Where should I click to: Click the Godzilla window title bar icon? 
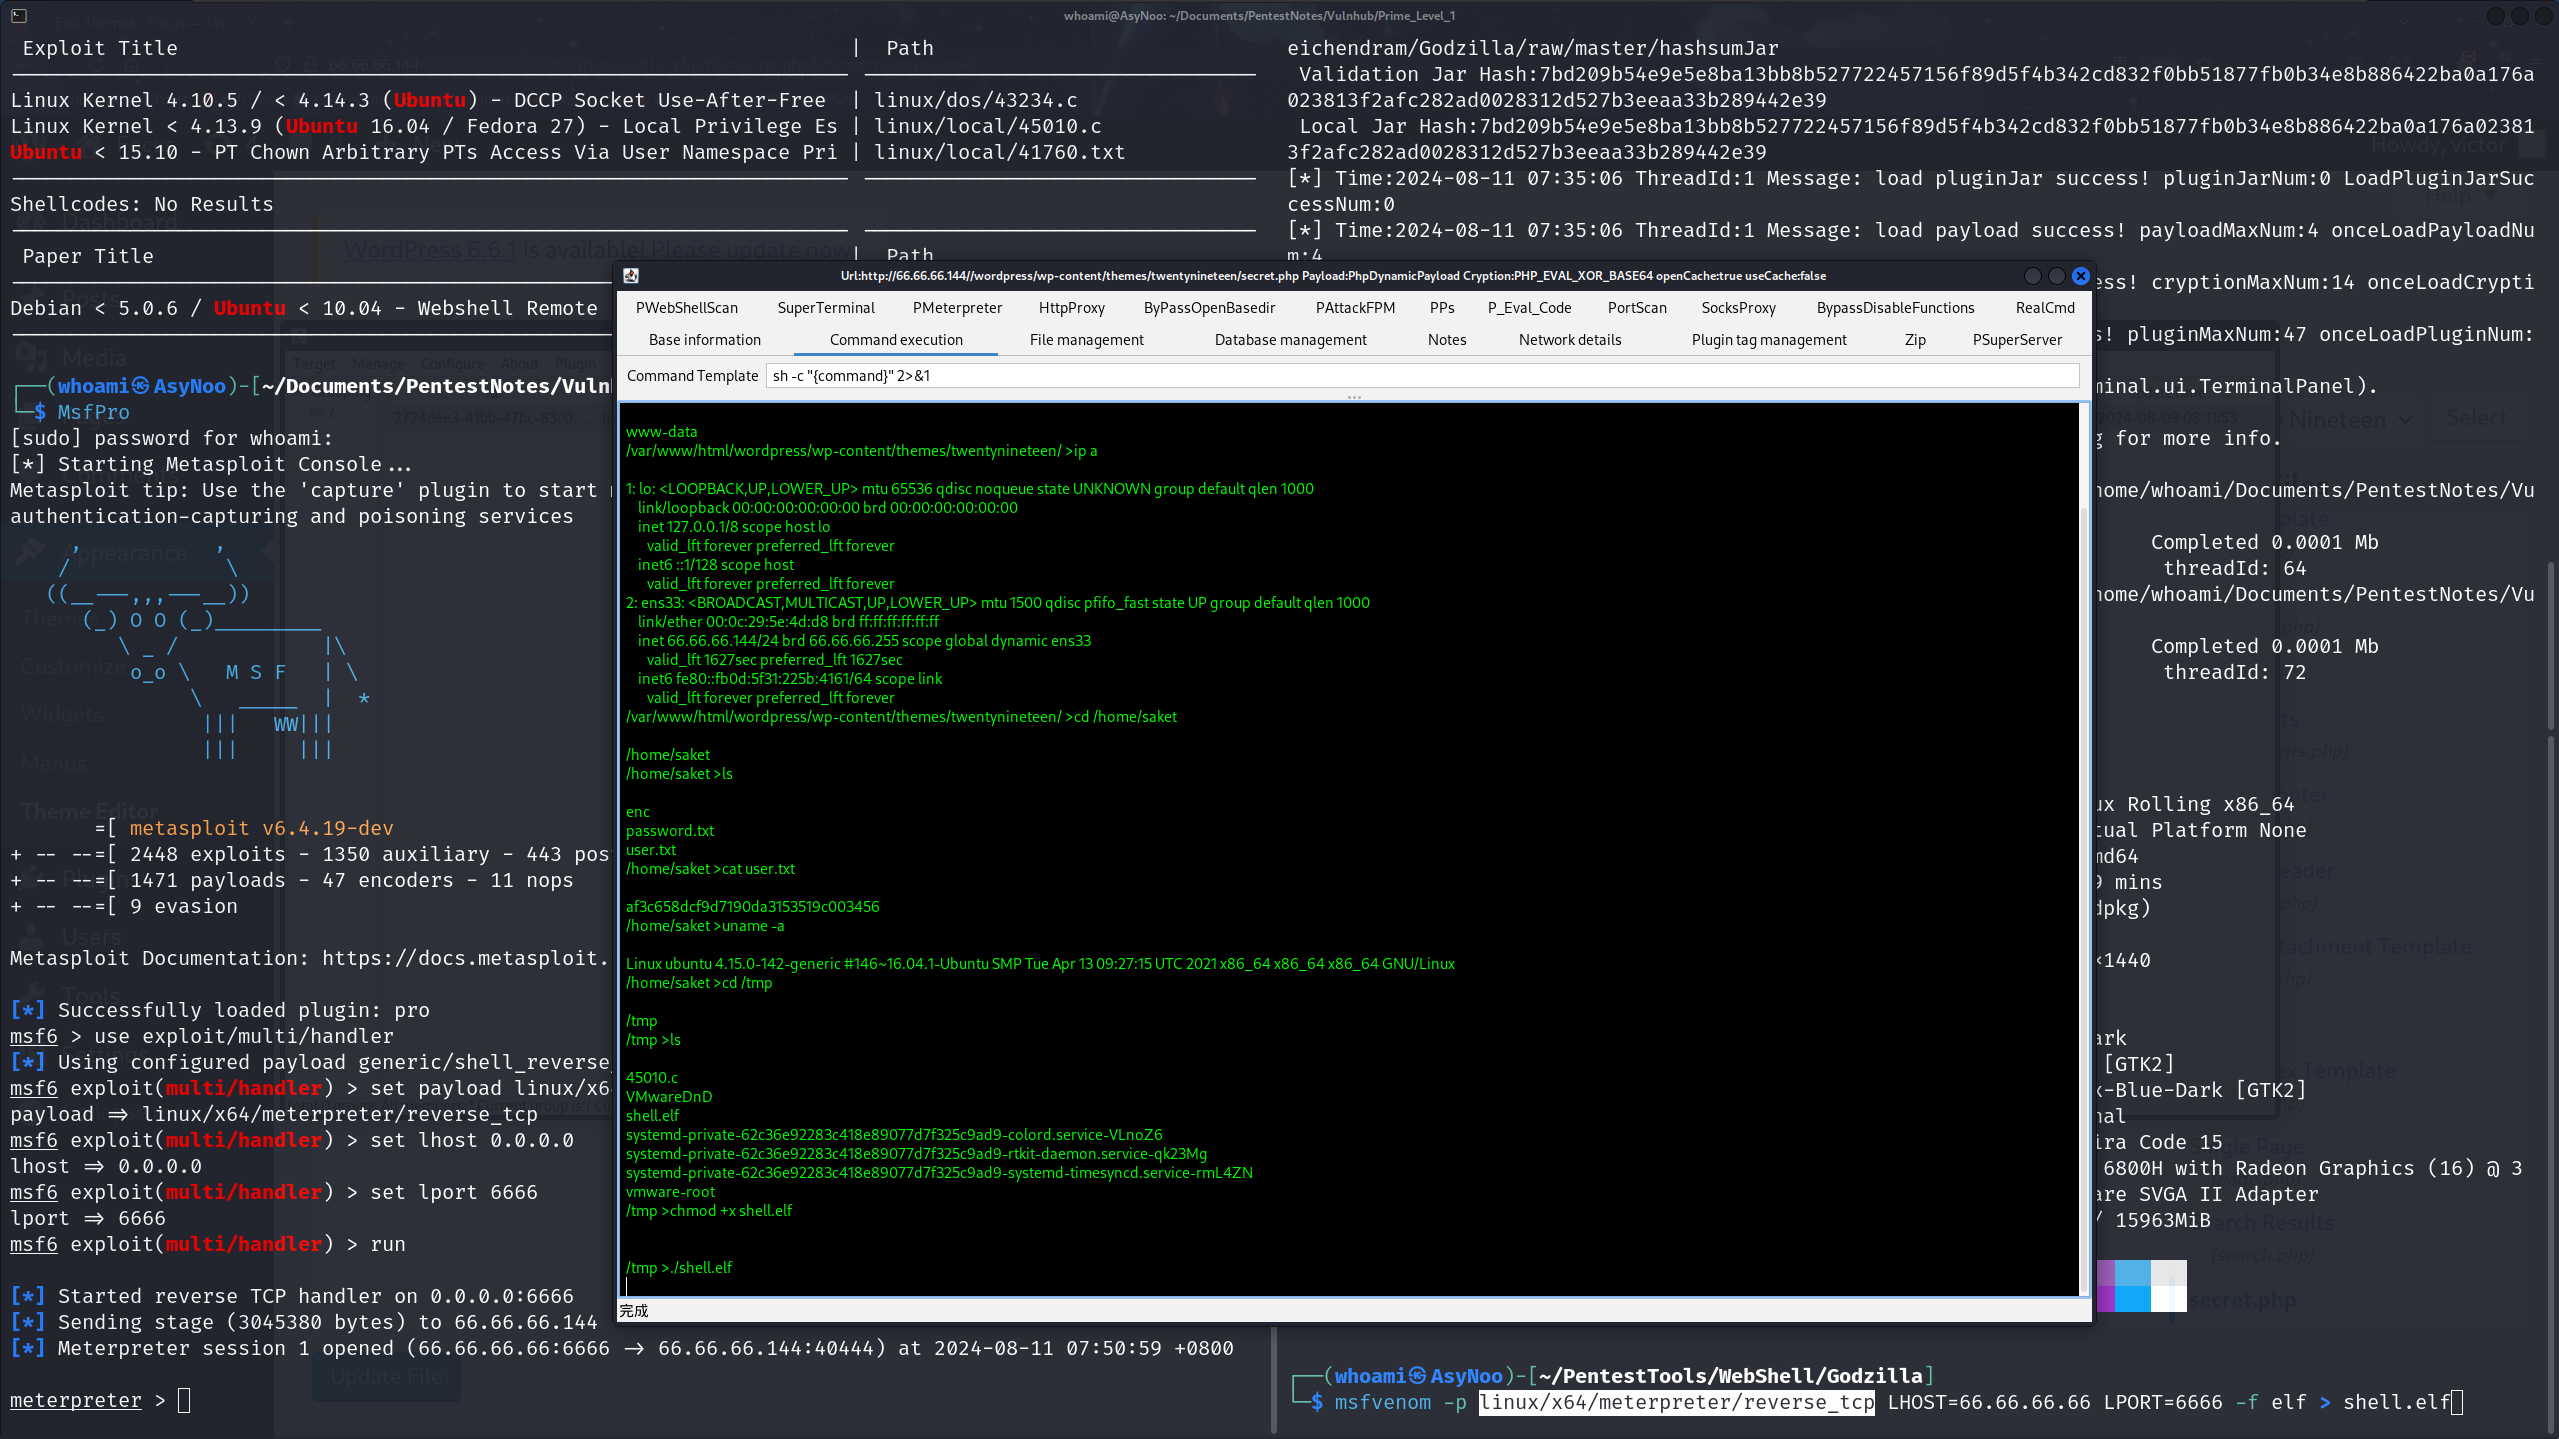point(630,276)
